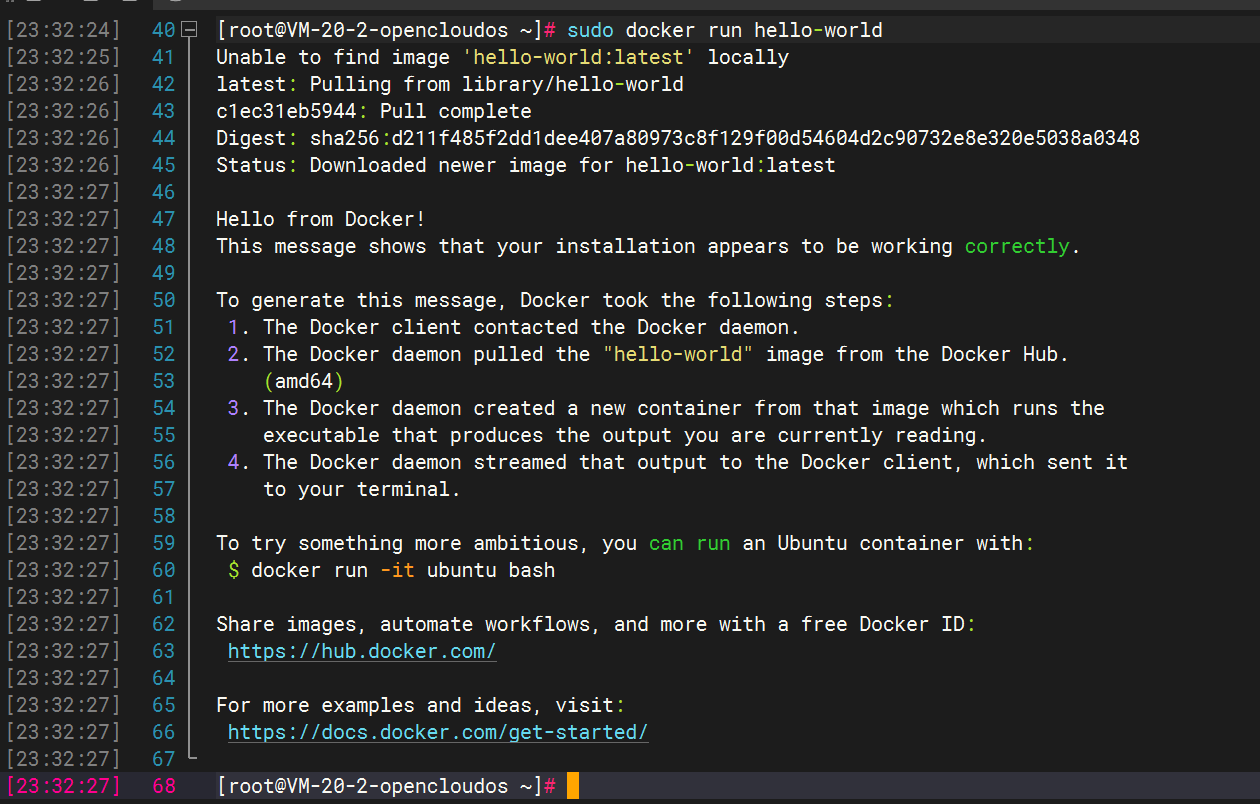Click 'Downloaded newer image for hello-world' text
Screen dimensions: 1260x804
pos(532,165)
